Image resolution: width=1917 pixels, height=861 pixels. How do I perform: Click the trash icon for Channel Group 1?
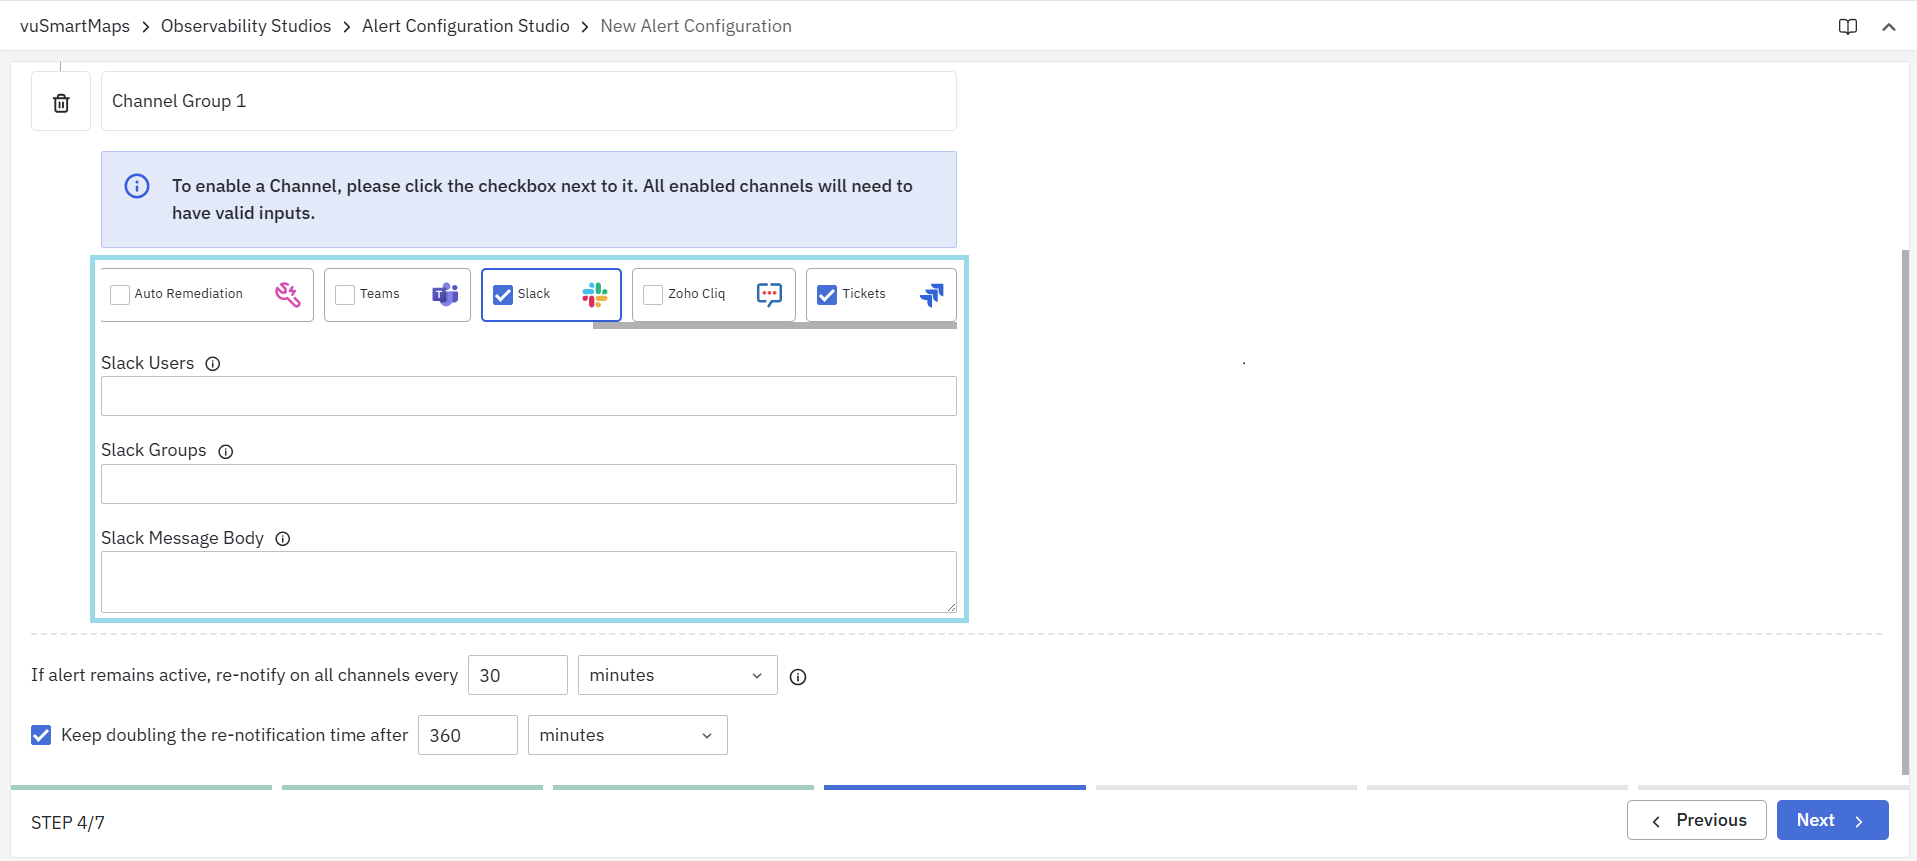61,103
